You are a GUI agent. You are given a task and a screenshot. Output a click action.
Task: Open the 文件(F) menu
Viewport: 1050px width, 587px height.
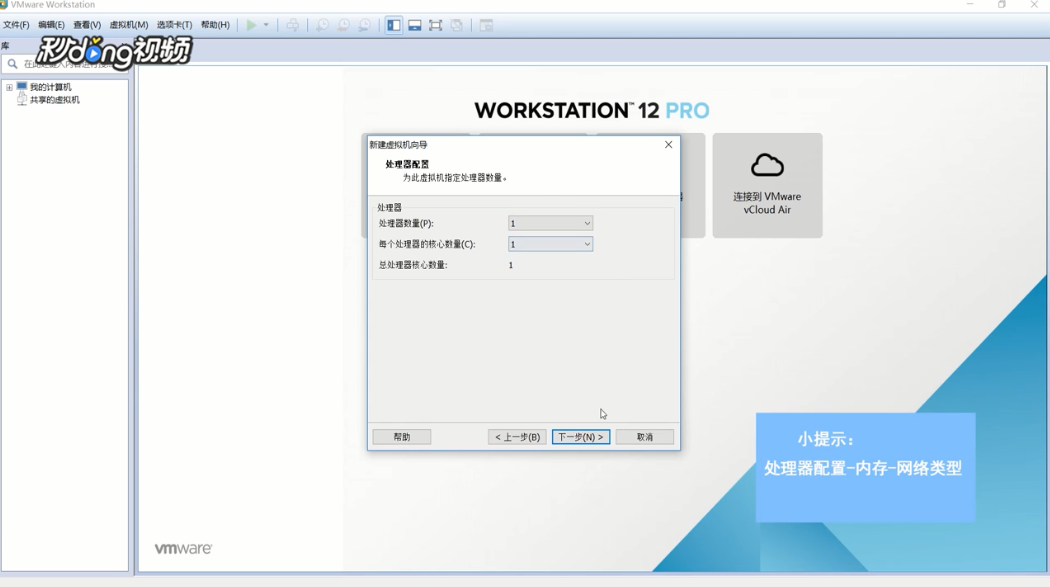tap(16, 25)
